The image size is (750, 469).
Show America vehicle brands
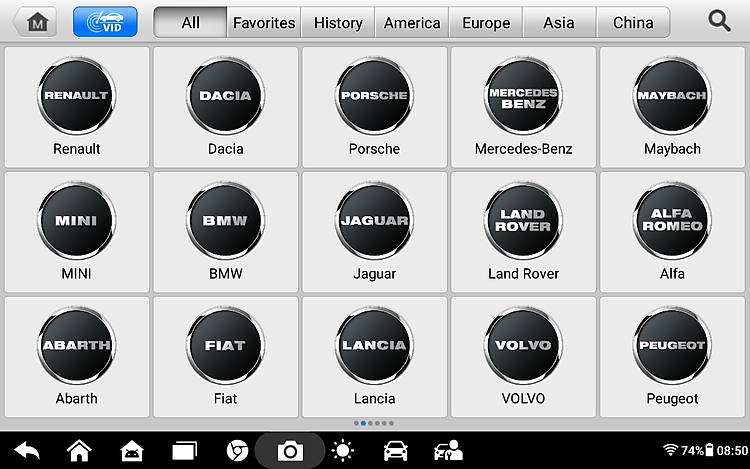[412, 22]
